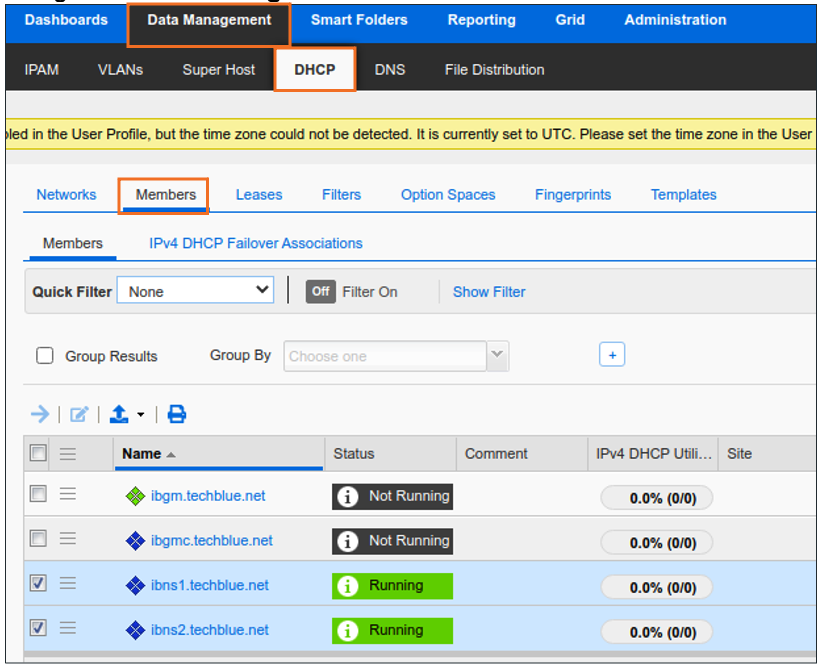Click the plus icon beside Group By

point(612,355)
